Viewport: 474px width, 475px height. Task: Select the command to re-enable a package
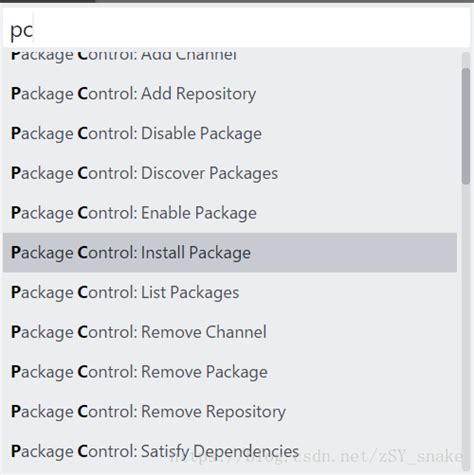click(x=230, y=213)
